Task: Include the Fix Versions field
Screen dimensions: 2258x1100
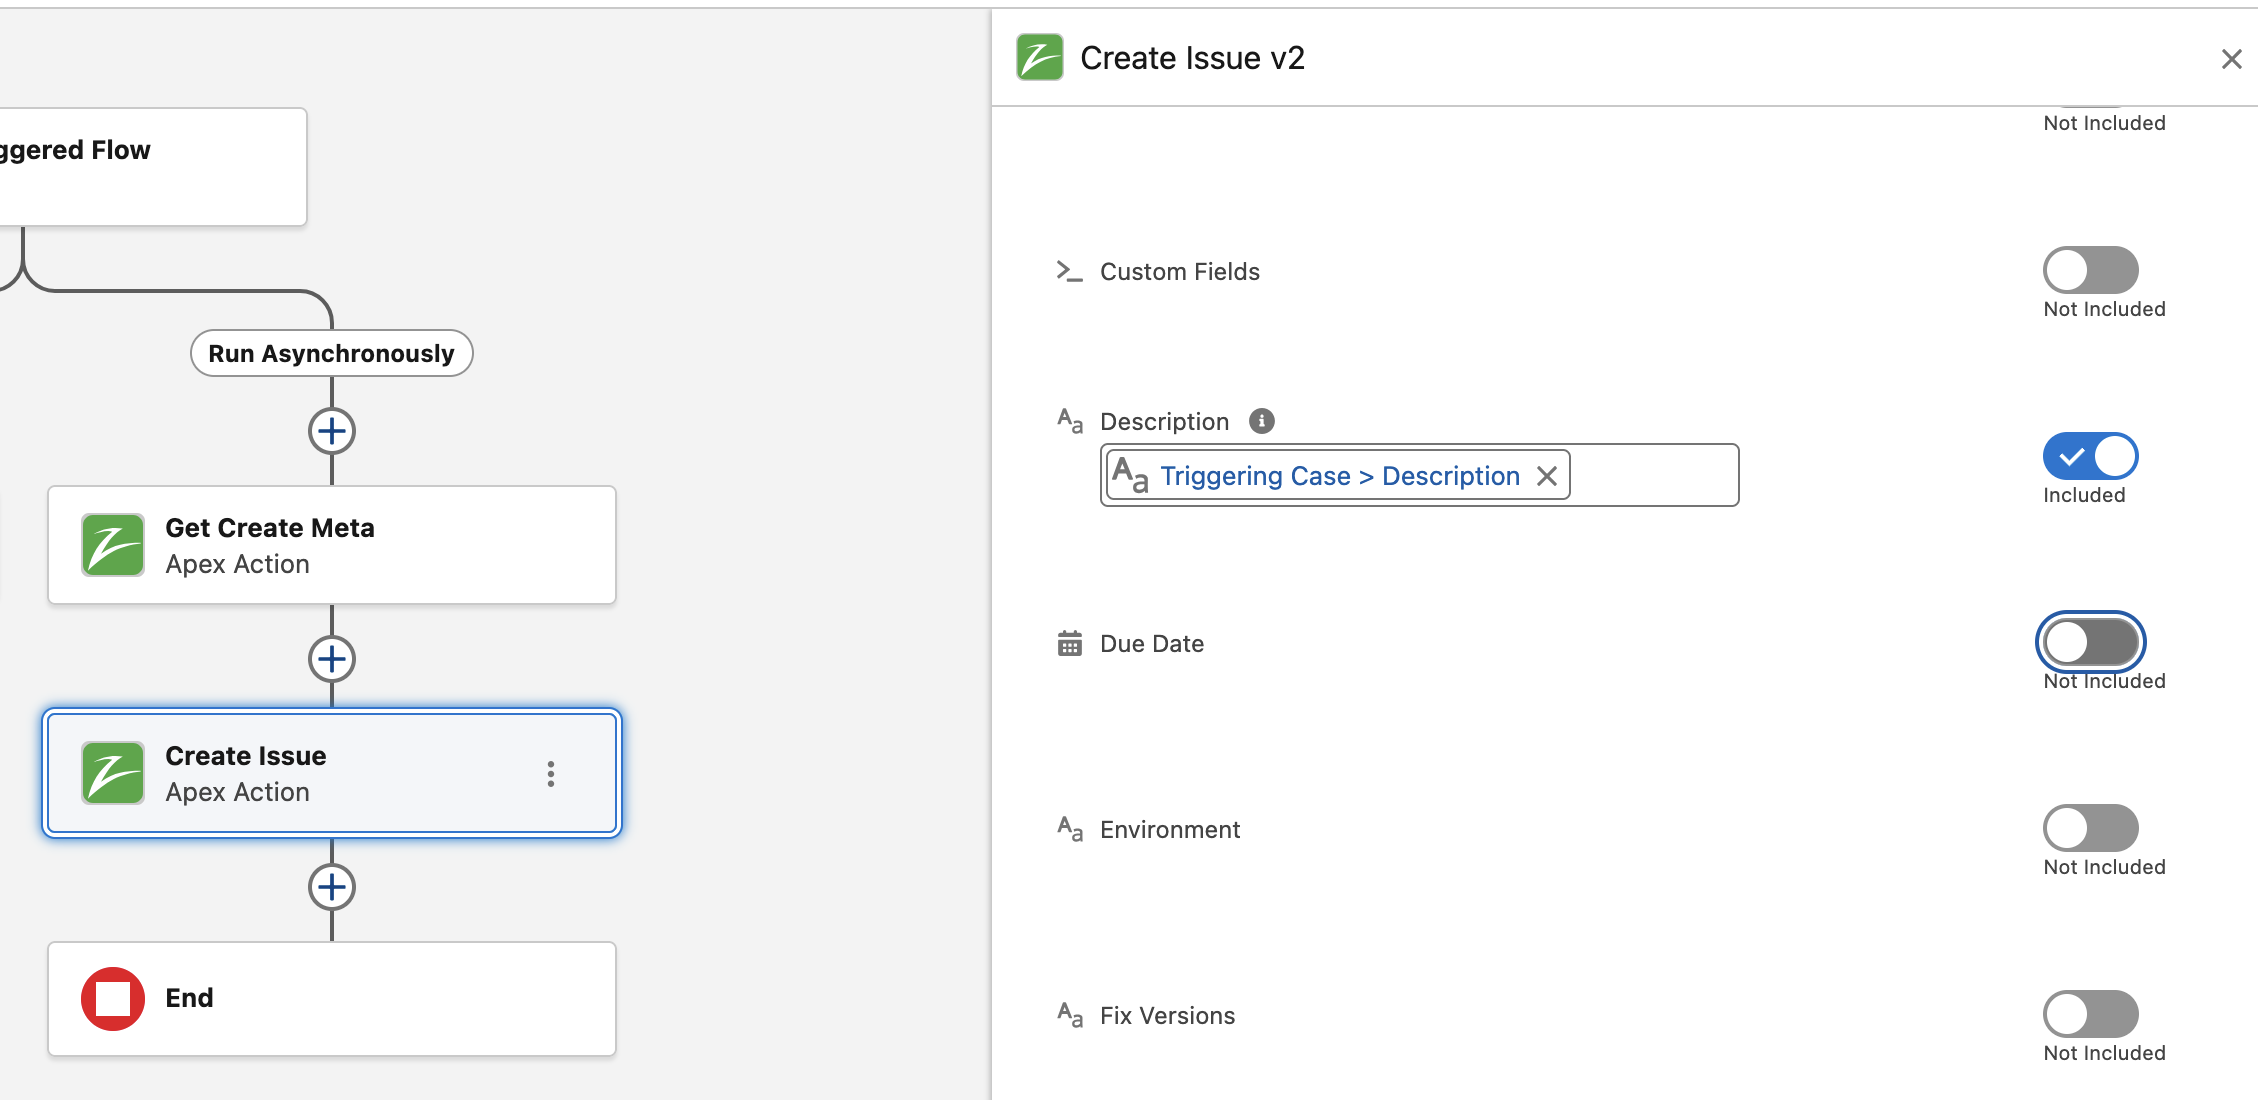Action: point(2090,1014)
